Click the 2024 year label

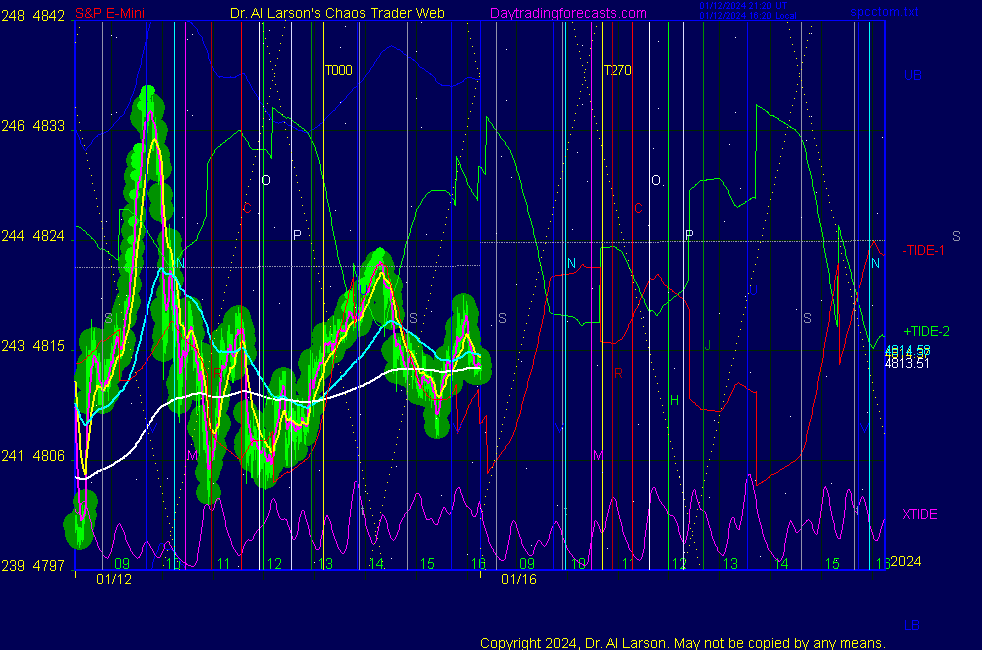(x=905, y=562)
